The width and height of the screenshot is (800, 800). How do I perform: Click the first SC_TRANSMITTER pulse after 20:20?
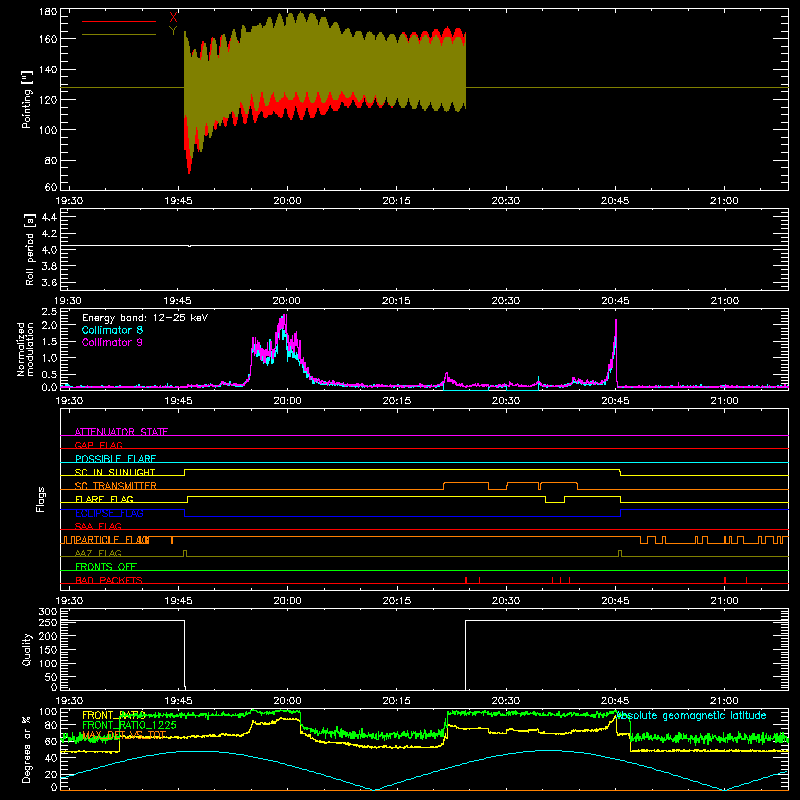tap(466, 486)
